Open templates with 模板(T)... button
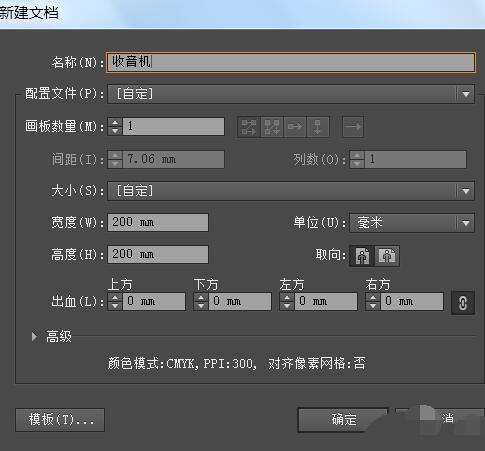Viewport: 485px width, 451px height. (x=60, y=420)
